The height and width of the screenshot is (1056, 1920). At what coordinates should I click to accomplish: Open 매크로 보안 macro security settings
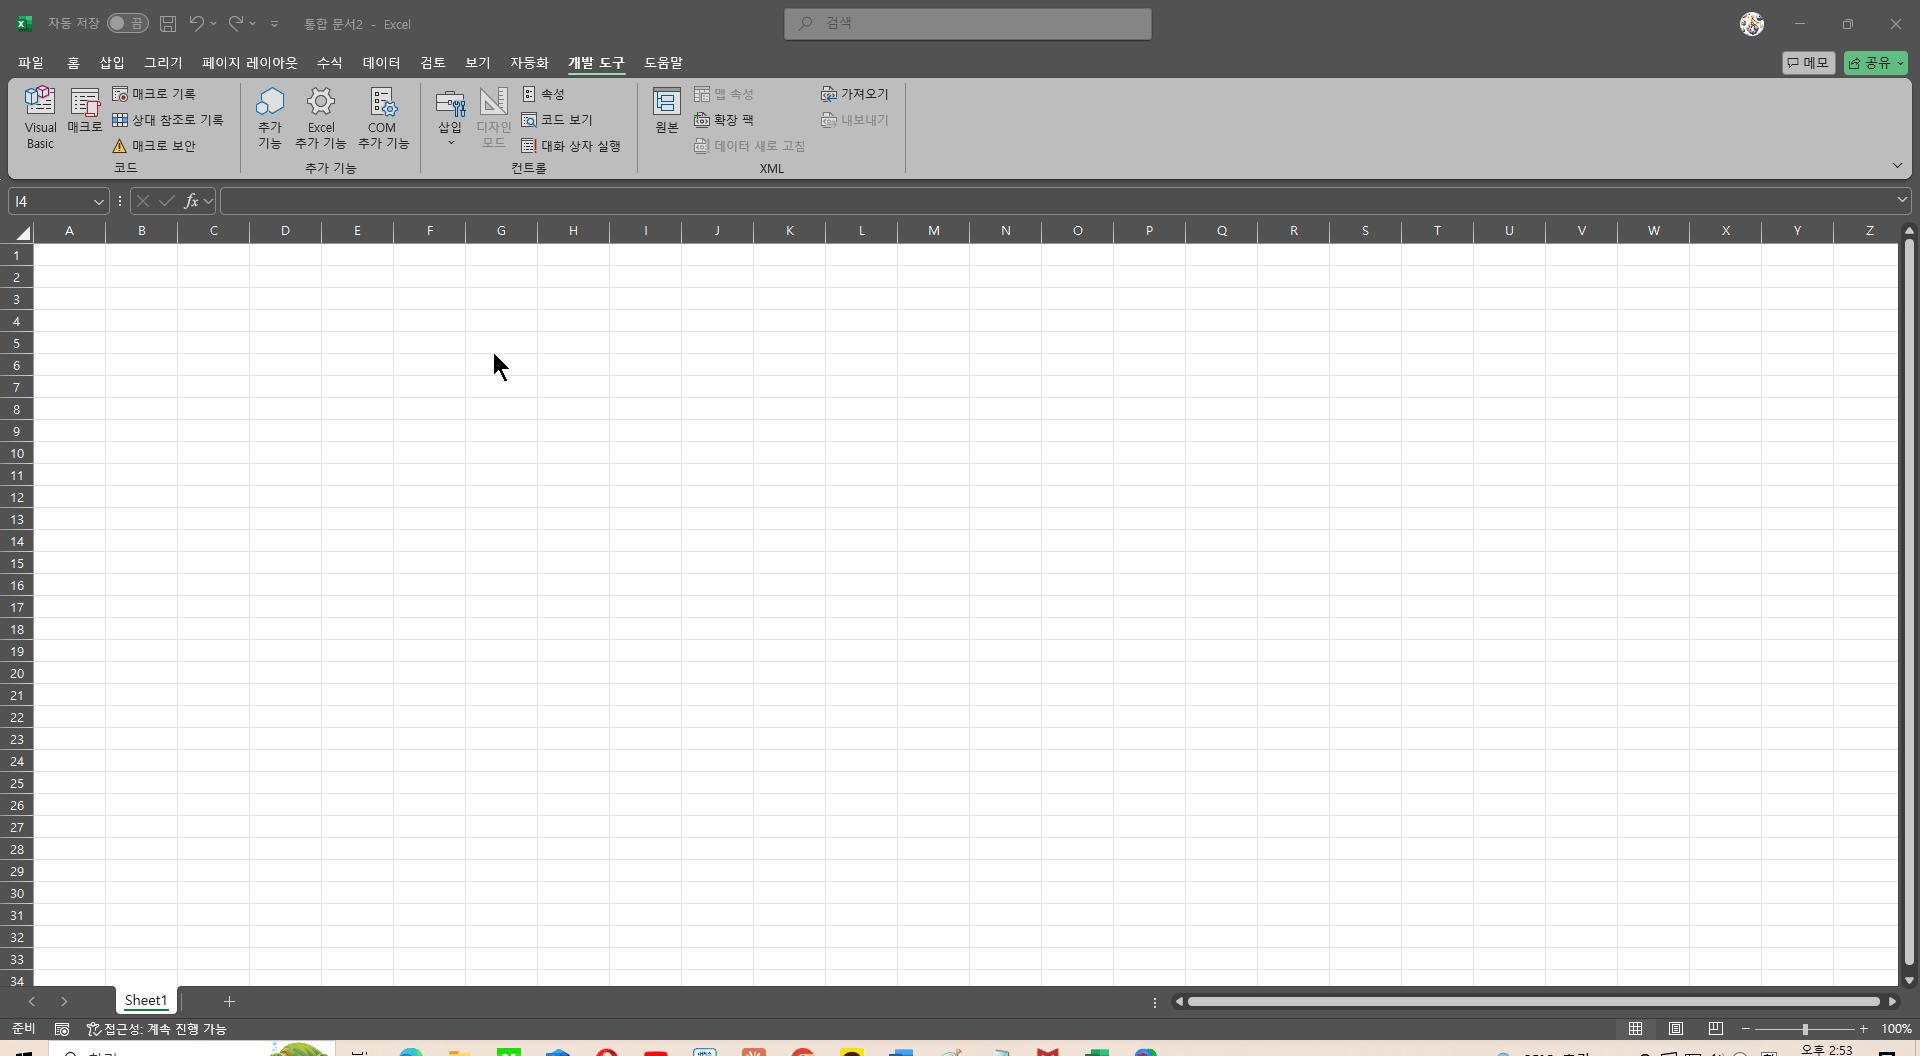pos(154,146)
